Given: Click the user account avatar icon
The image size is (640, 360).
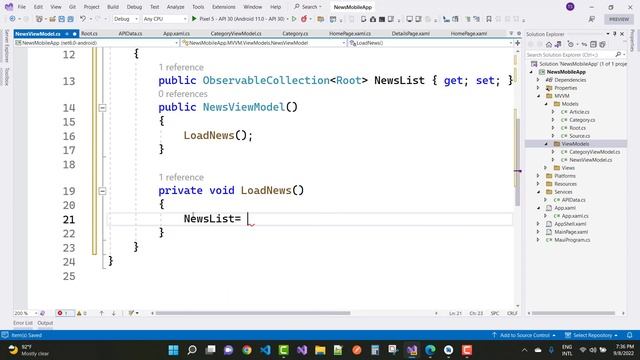Looking at the screenshot, I should (570, 7).
